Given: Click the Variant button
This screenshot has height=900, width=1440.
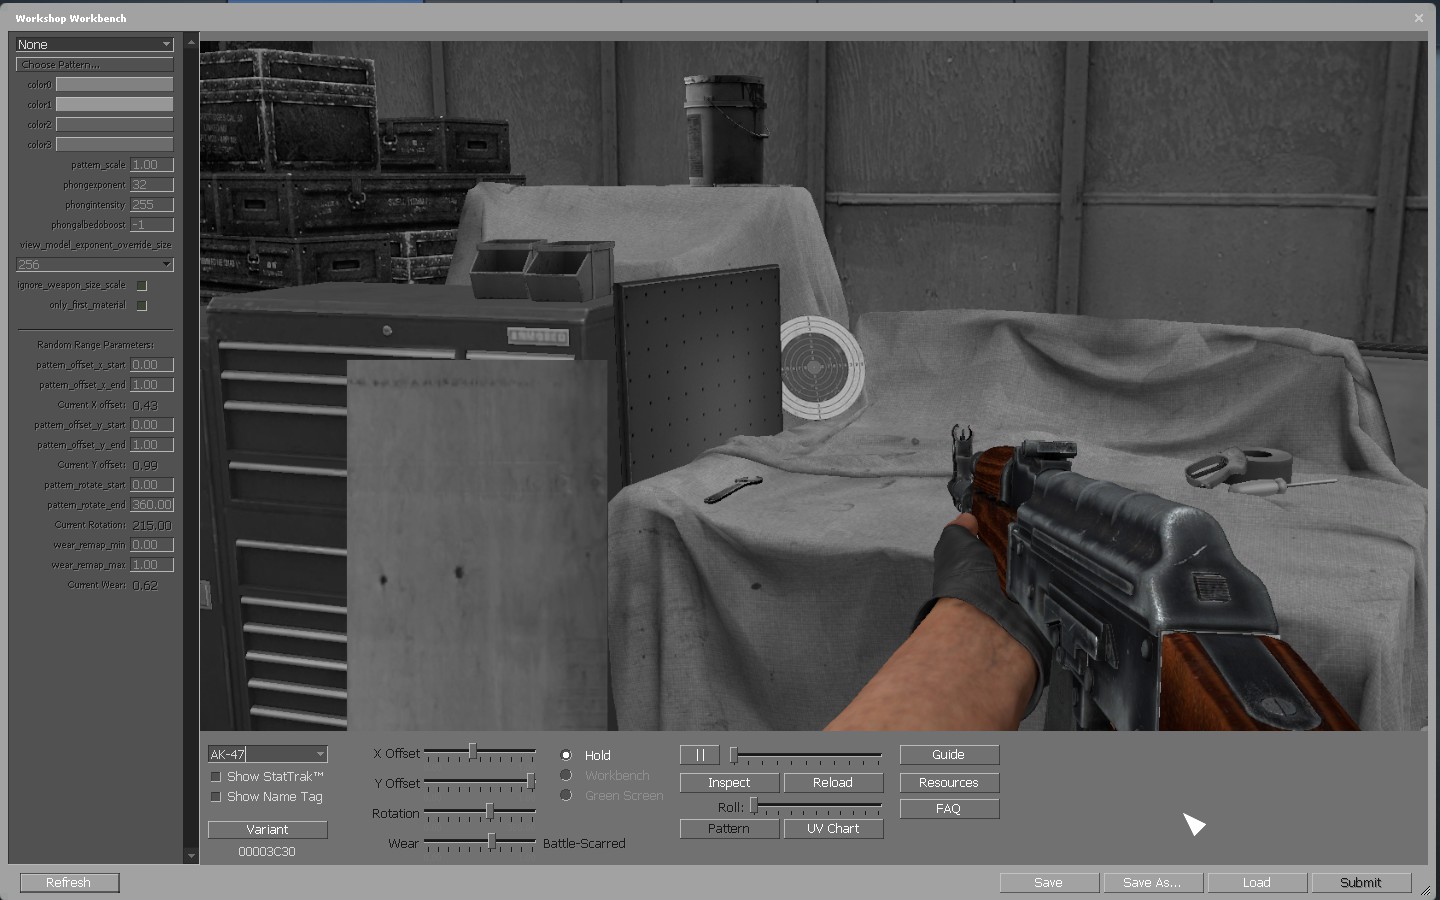Looking at the screenshot, I should coord(267,829).
